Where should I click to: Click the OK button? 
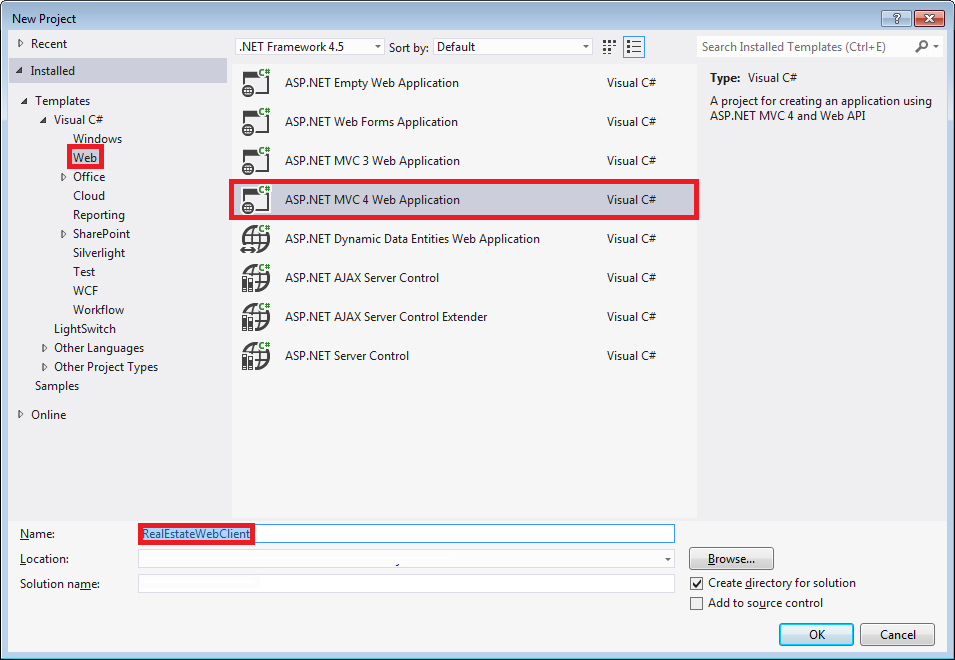click(x=816, y=634)
